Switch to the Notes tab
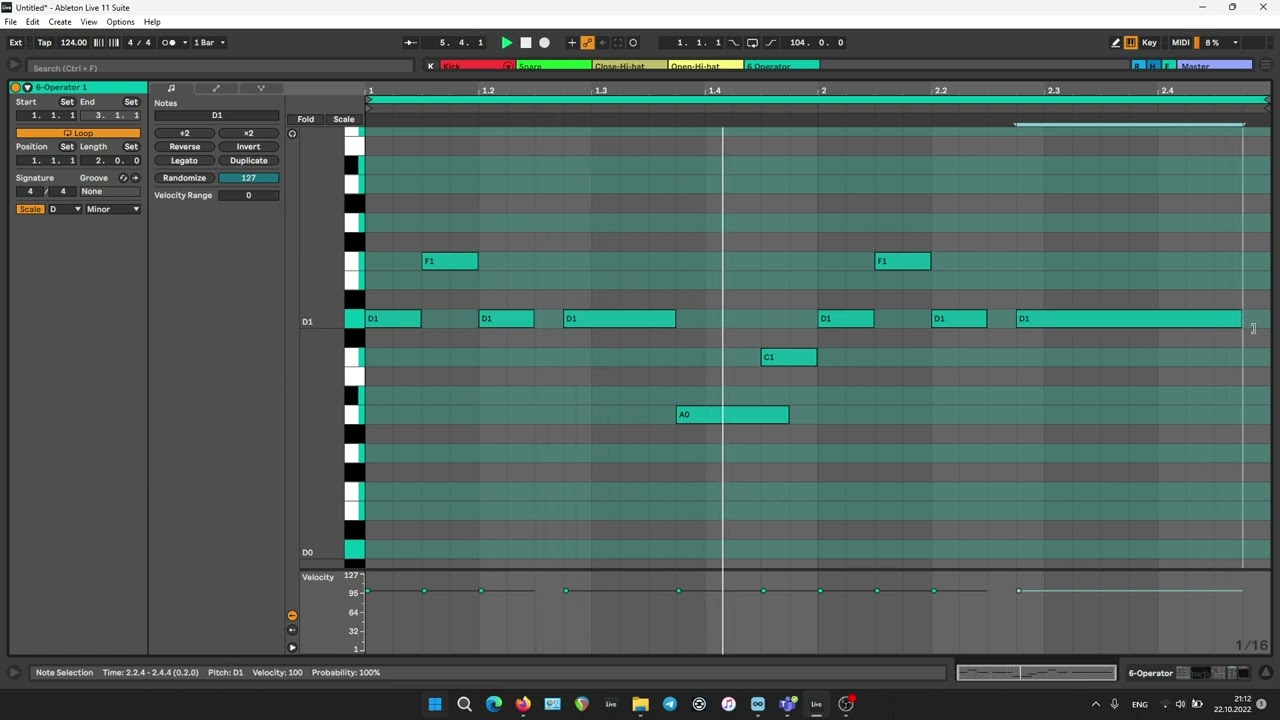 pyautogui.click(x=171, y=88)
